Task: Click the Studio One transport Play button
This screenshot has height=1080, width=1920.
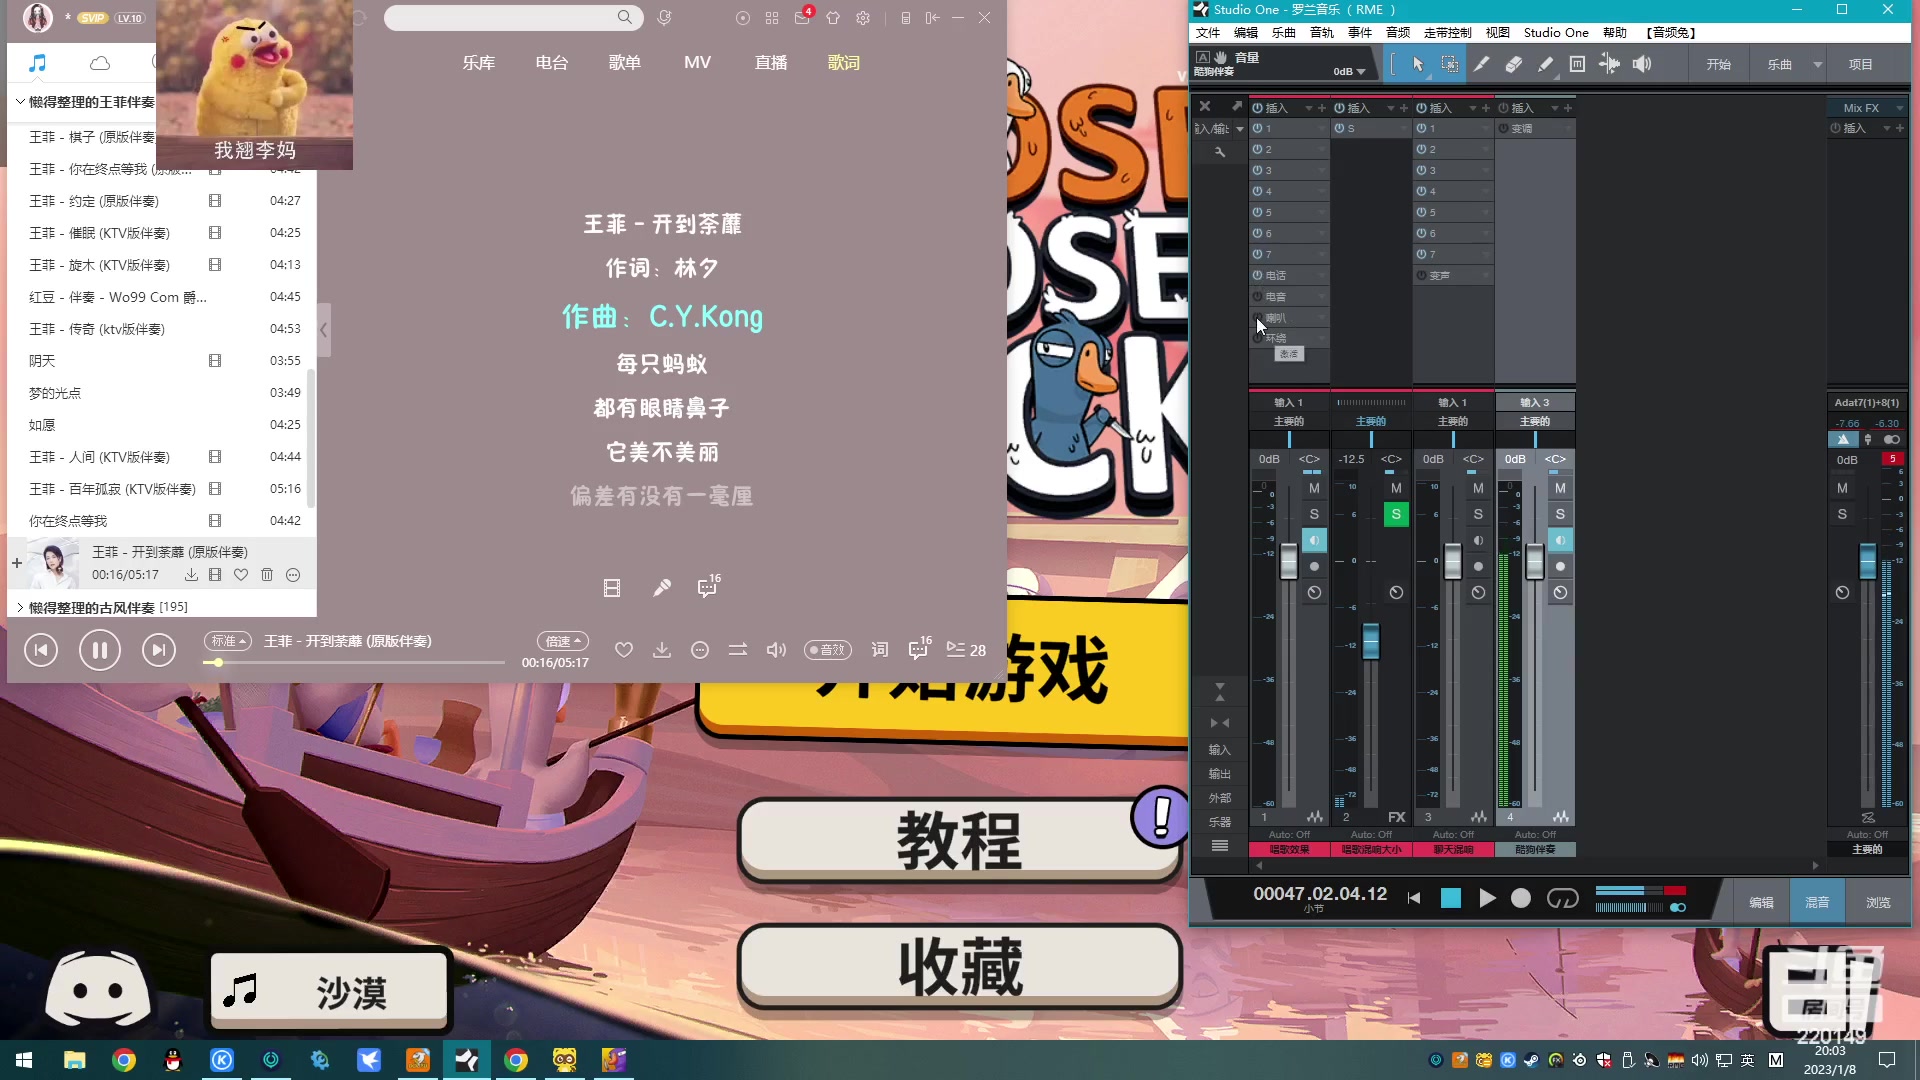Action: [x=1487, y=898]
